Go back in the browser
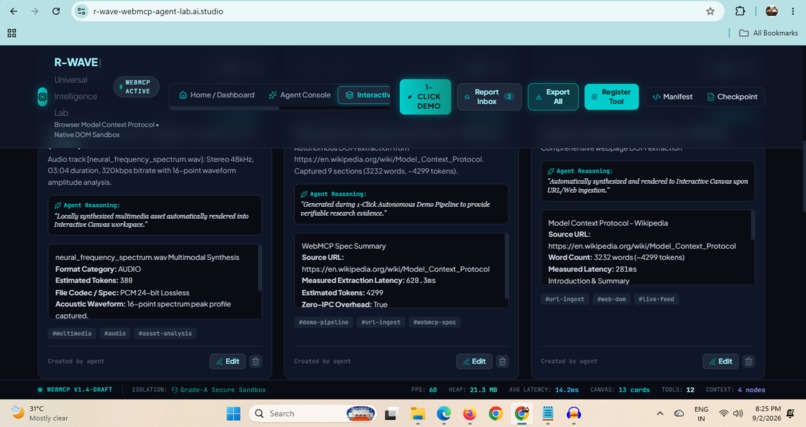806x427 pixels. (13, 11)
